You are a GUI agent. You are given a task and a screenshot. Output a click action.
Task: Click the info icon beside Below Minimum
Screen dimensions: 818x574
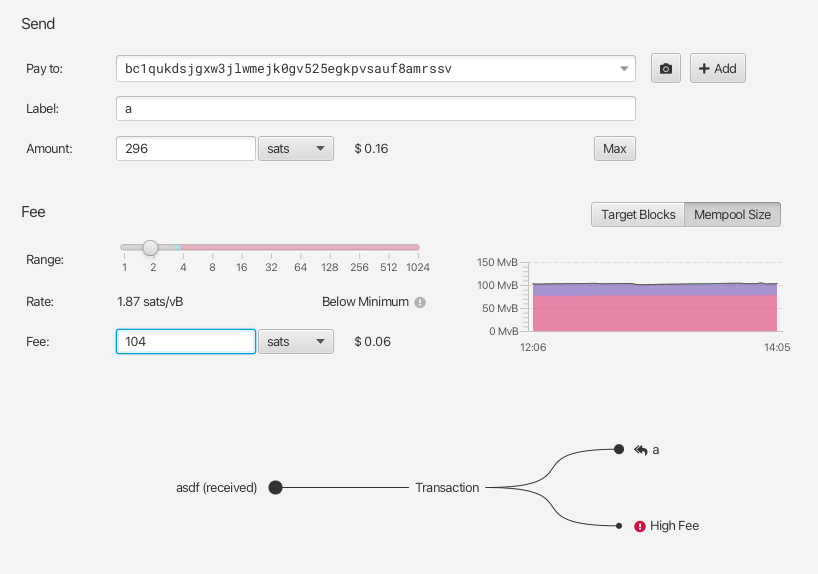tap(420, 302)
